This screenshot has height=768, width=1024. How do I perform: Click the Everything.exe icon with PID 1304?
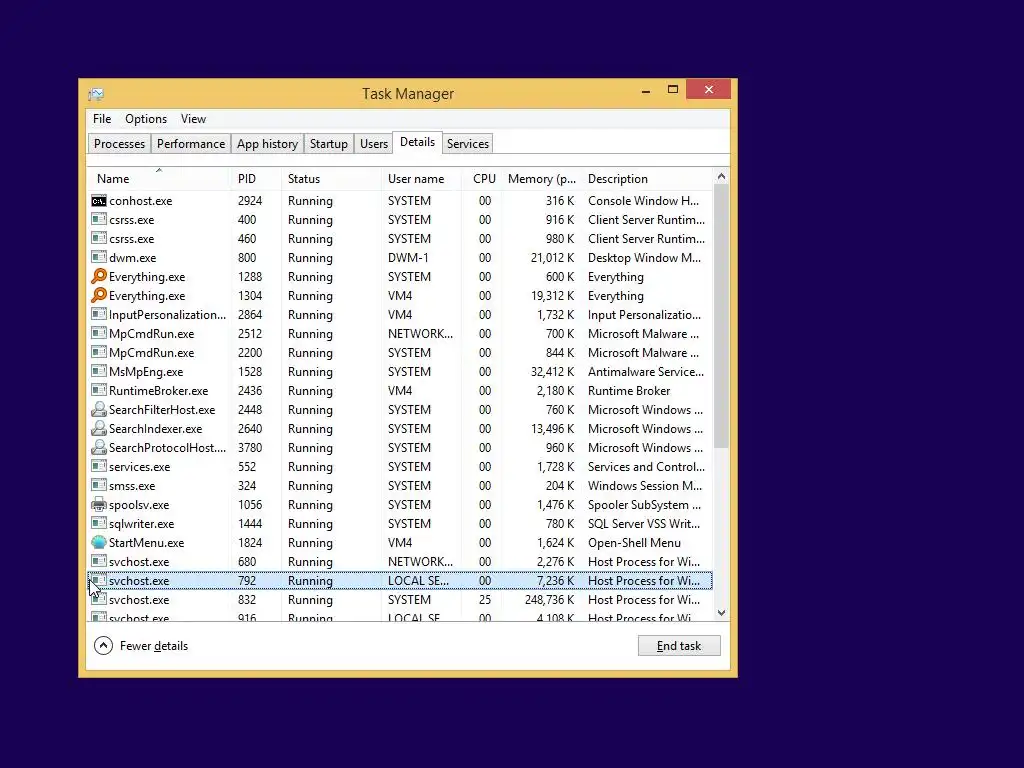click(x=99, y=295)
